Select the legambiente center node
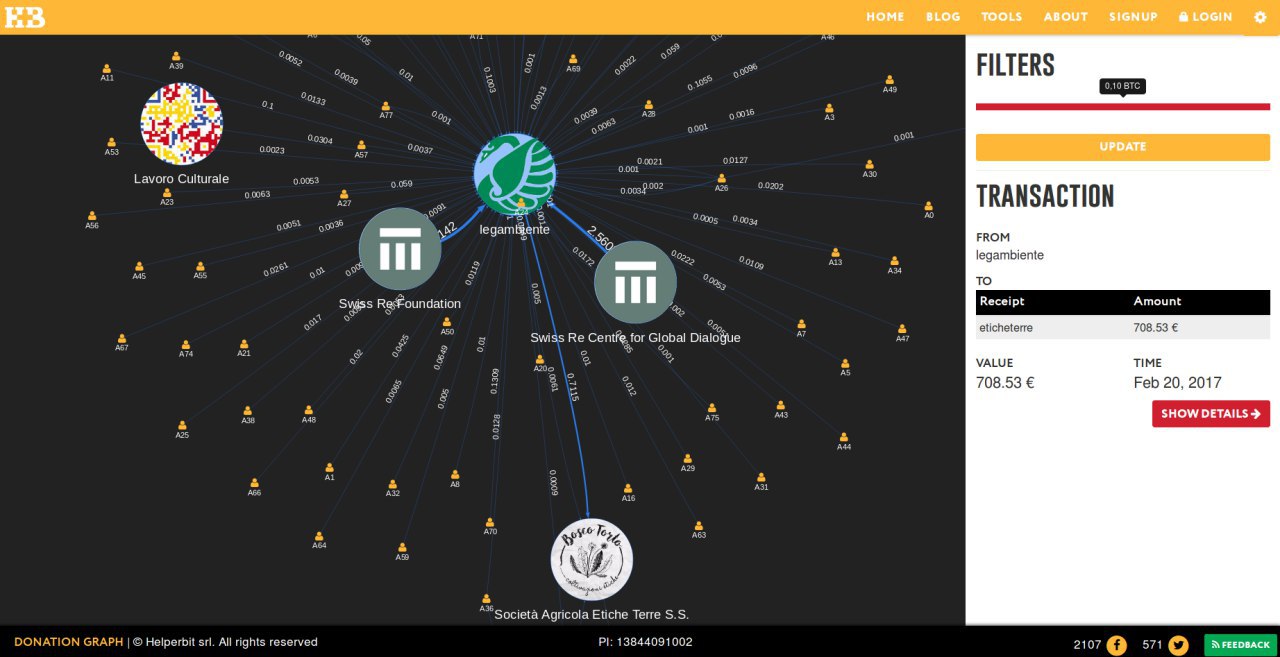Image resolution: width=1280 pixels, height=657 pixels. pos(514,174)
